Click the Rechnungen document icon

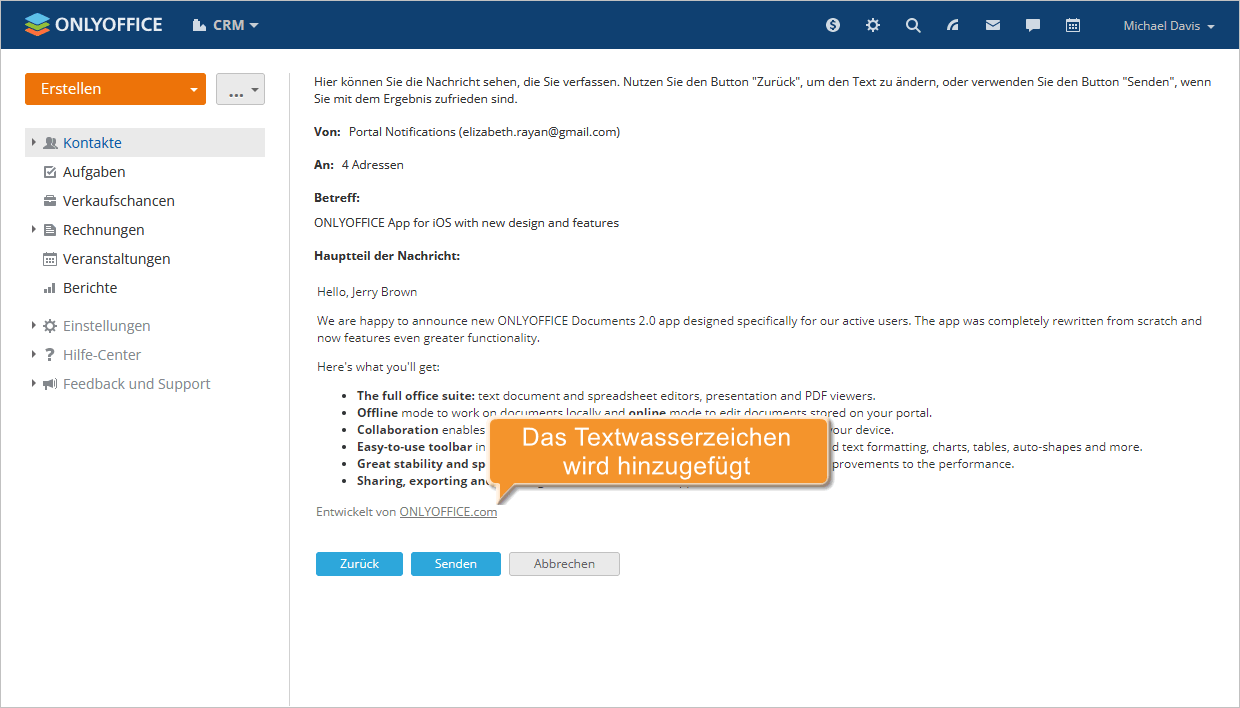click(50, 230)
